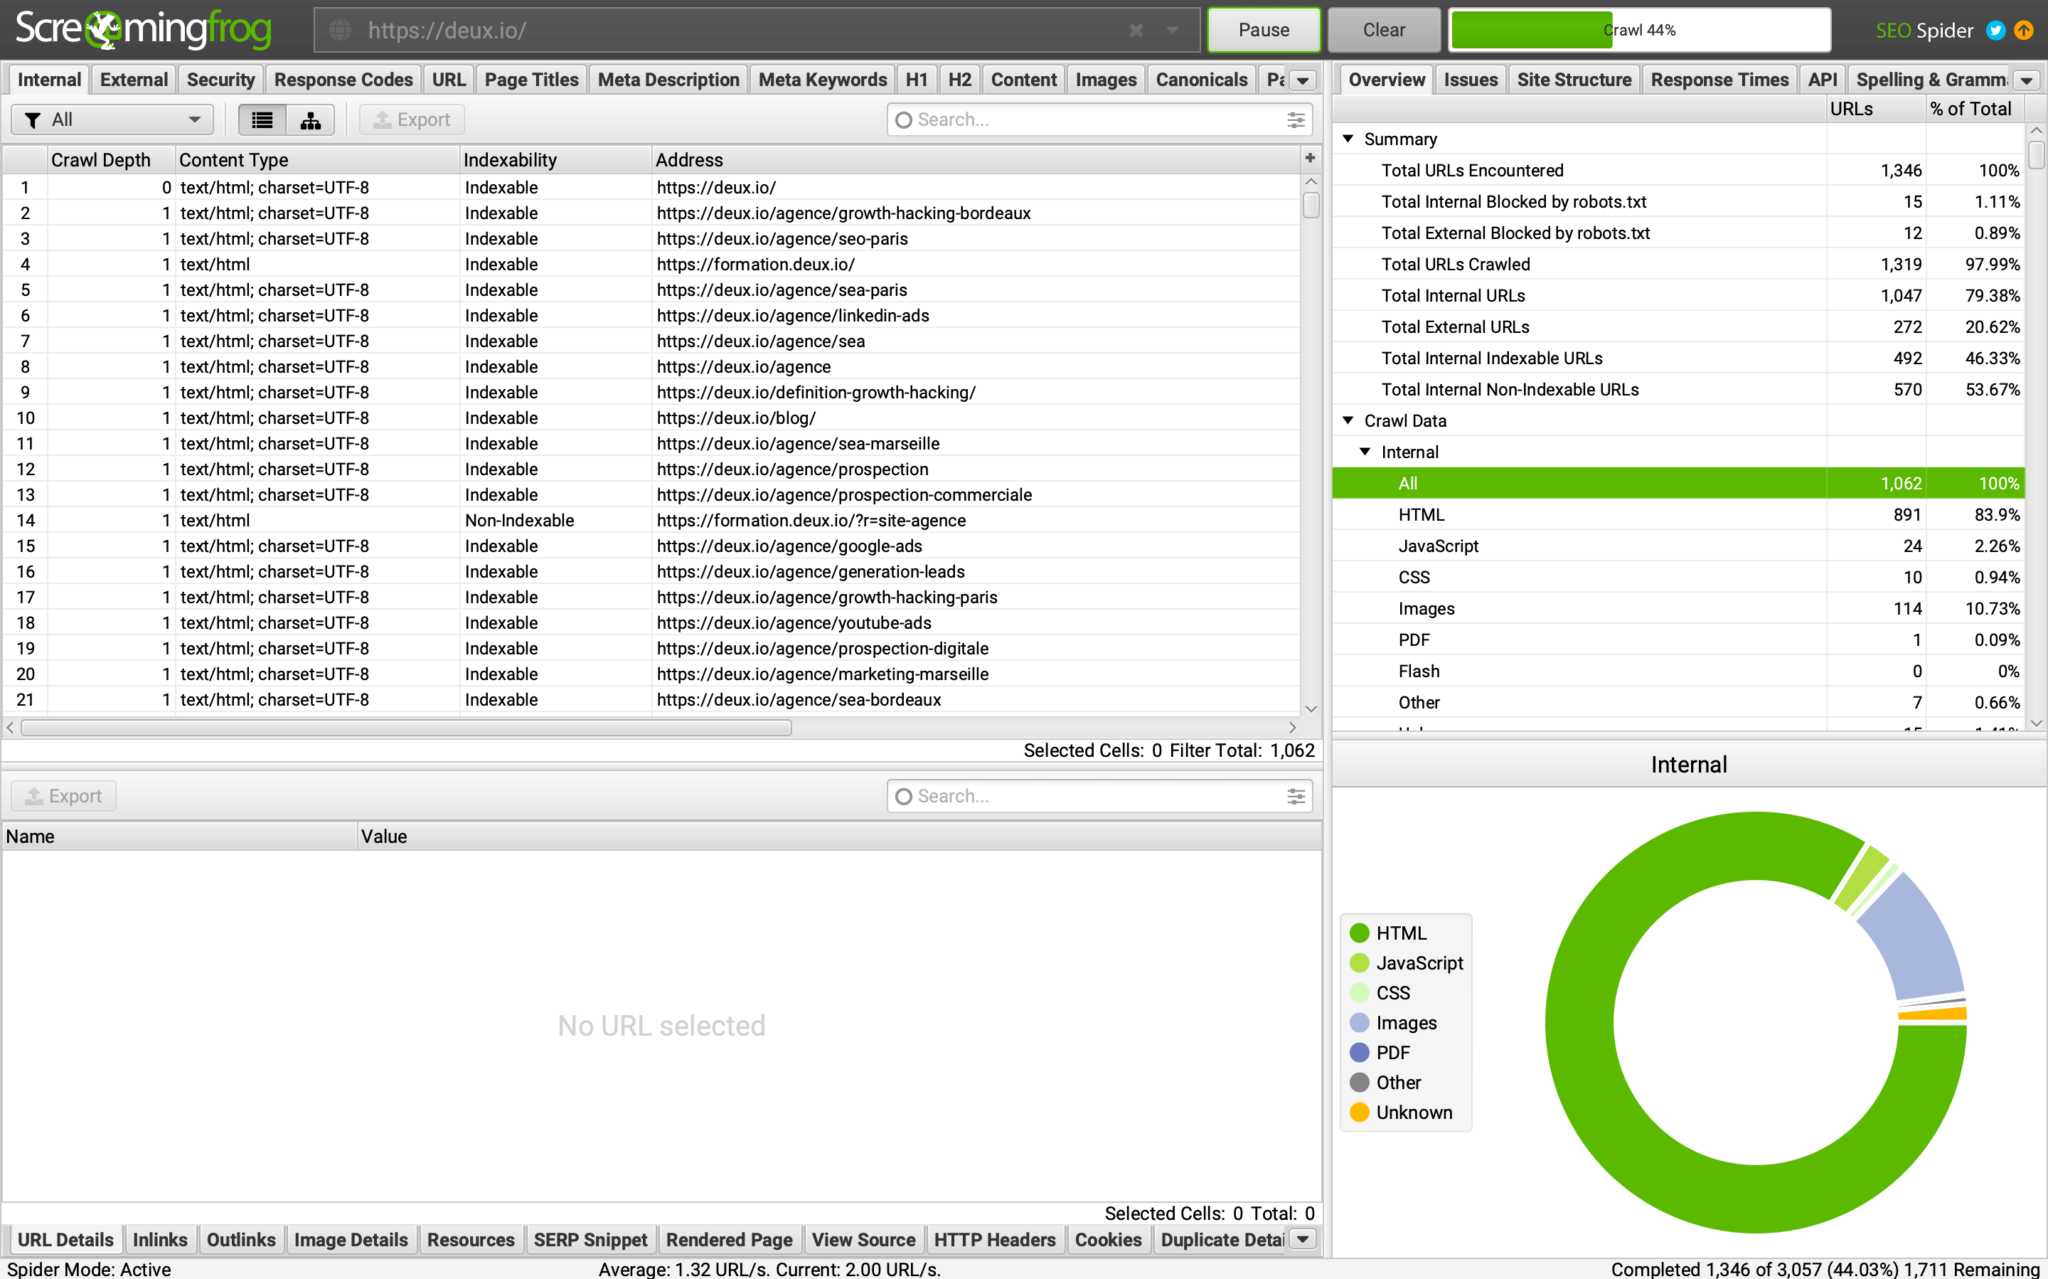
Task: Click the lower Export button
Action: [x=64, y=796]
